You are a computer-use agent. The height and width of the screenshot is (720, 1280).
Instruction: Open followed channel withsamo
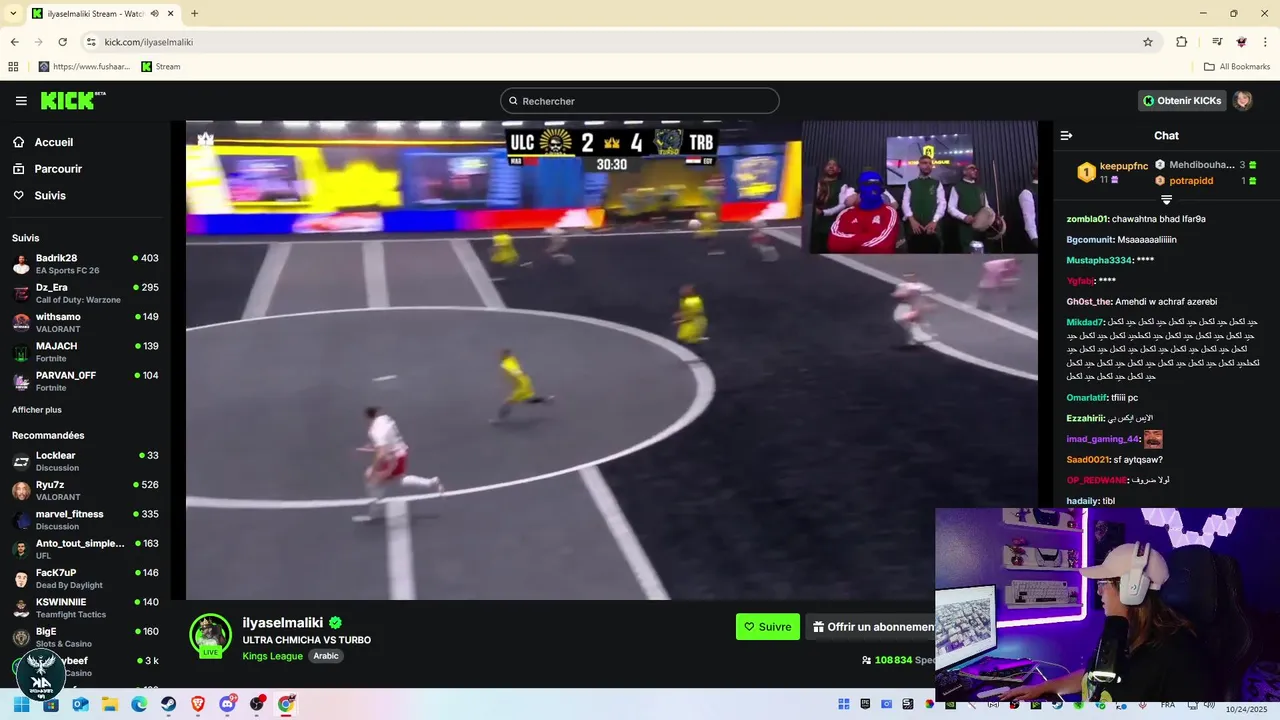(x=85, y=323)
